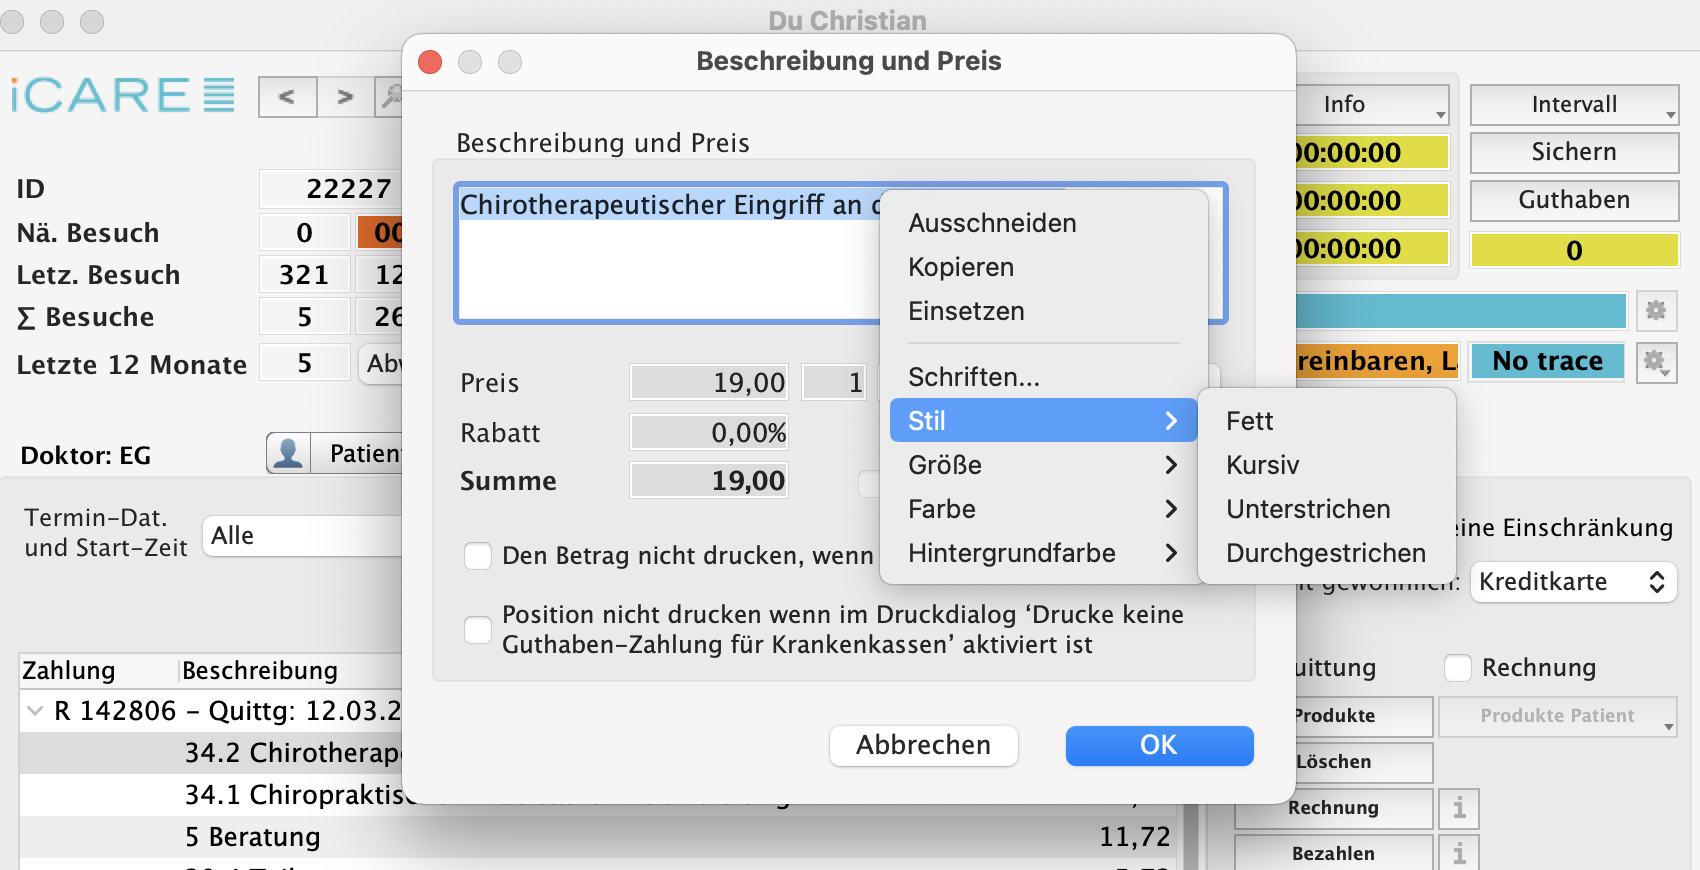
Task: Click the No trace blue color field
Action: 1547,361
